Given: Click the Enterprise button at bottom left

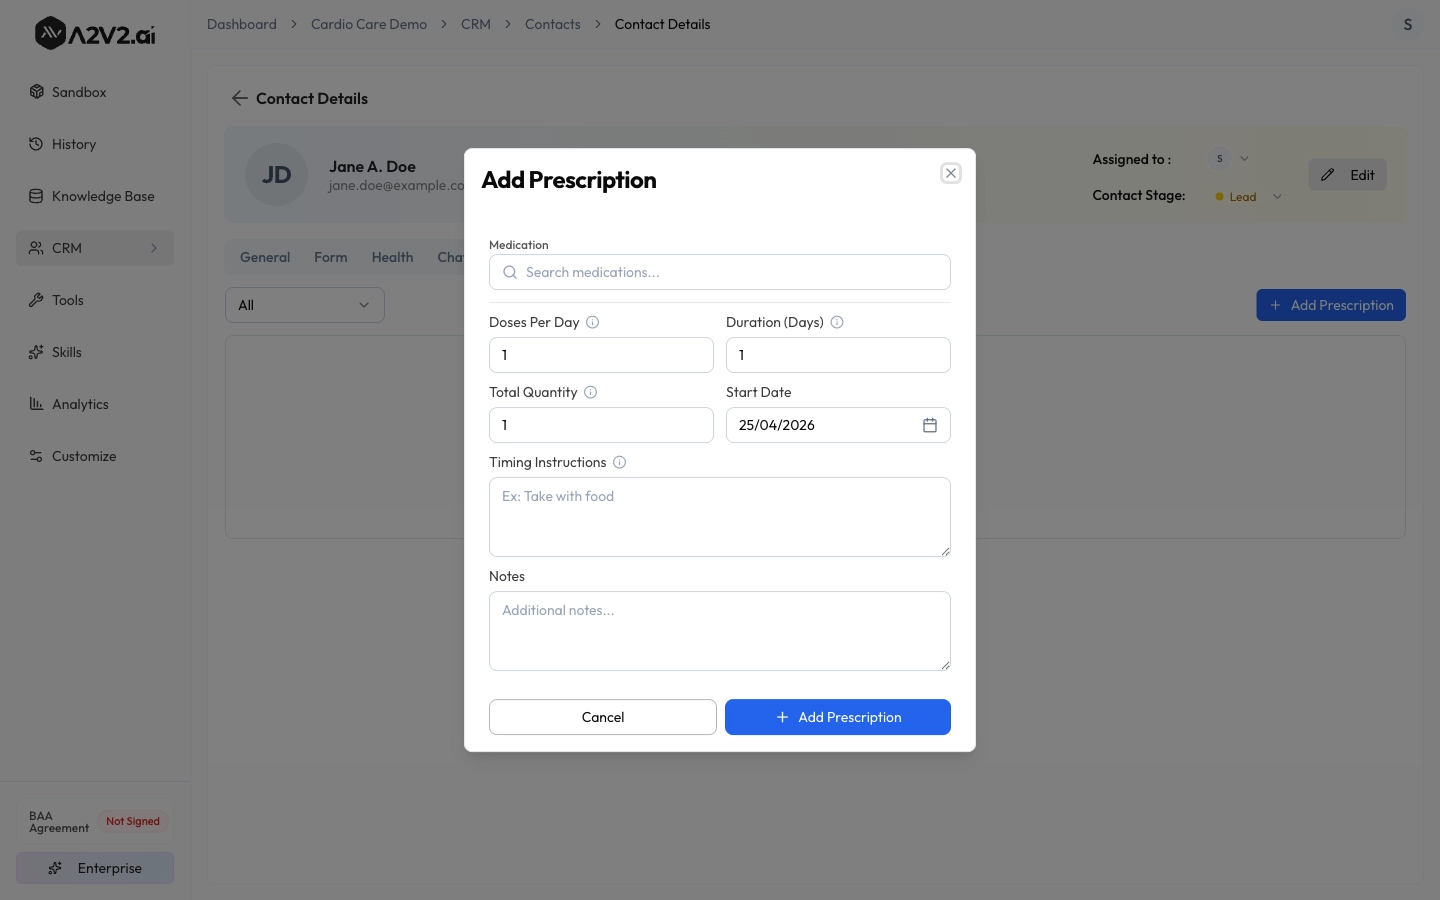Looking at the screenshot, I should pyautogui.click(x=95, y=868).
